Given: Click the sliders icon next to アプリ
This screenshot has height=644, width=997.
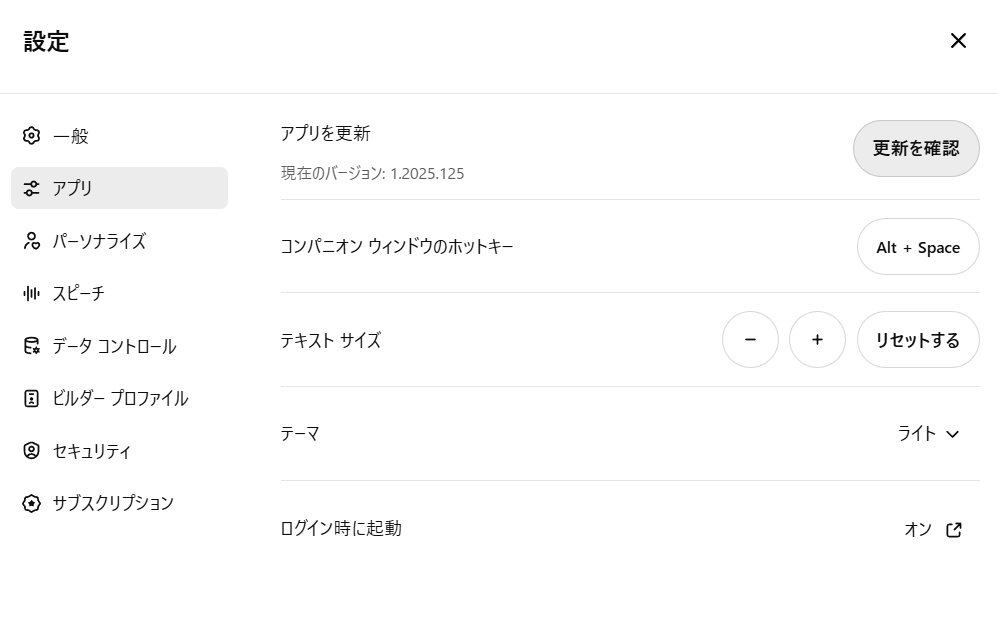Looking at the screenshot, I should point(31,188).
